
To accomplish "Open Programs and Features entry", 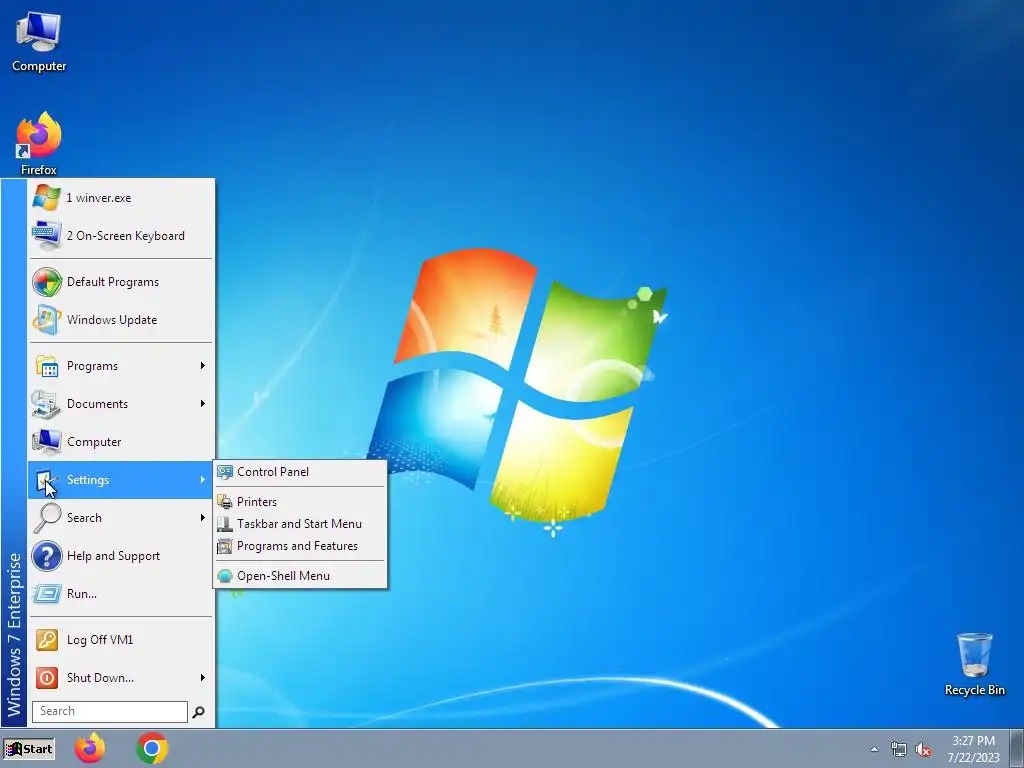I will coord(300,546).
